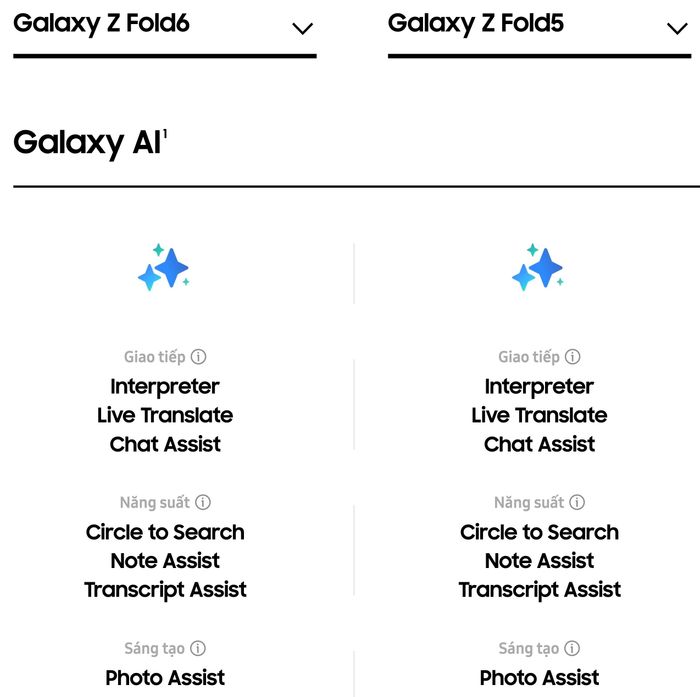Open info icon beside right Giao tiếp

click(x=572, y=357)
